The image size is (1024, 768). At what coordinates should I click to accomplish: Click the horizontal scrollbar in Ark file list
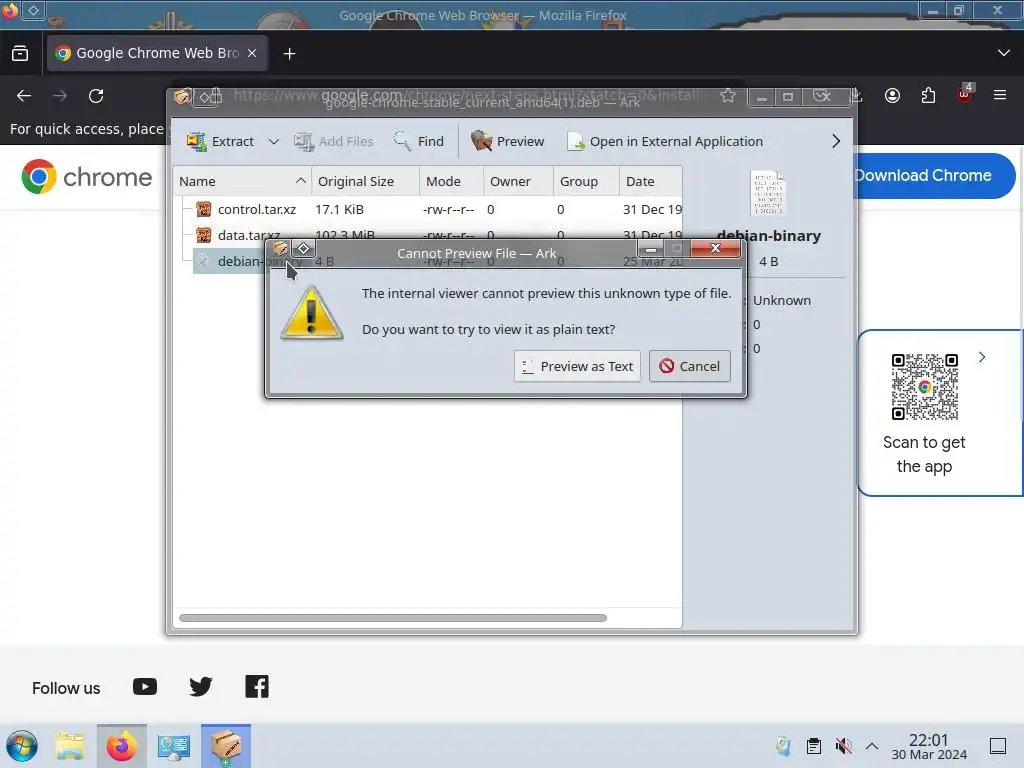coord(392,618)
